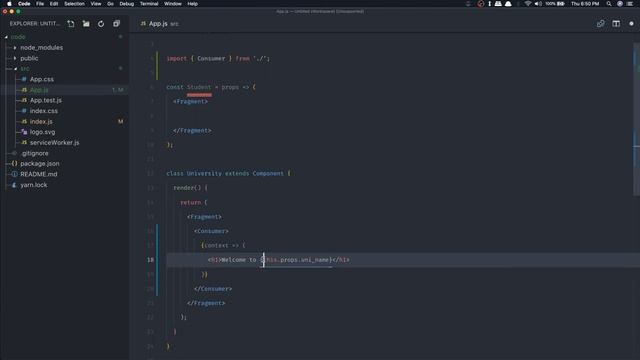Open README.md in the file tree
Viewport: 640px width, 360px height.
tap(38, 174)
